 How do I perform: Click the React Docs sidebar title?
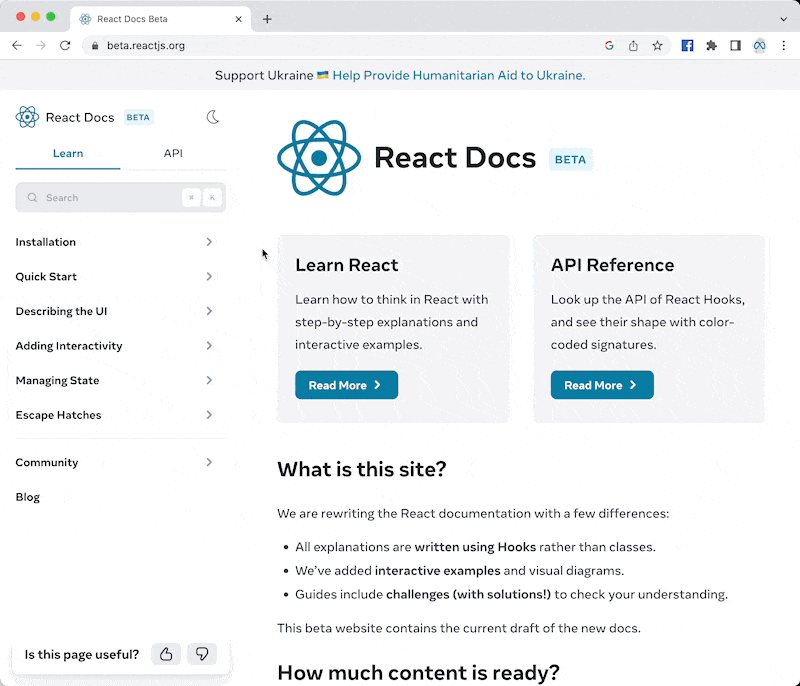point(80,117)
